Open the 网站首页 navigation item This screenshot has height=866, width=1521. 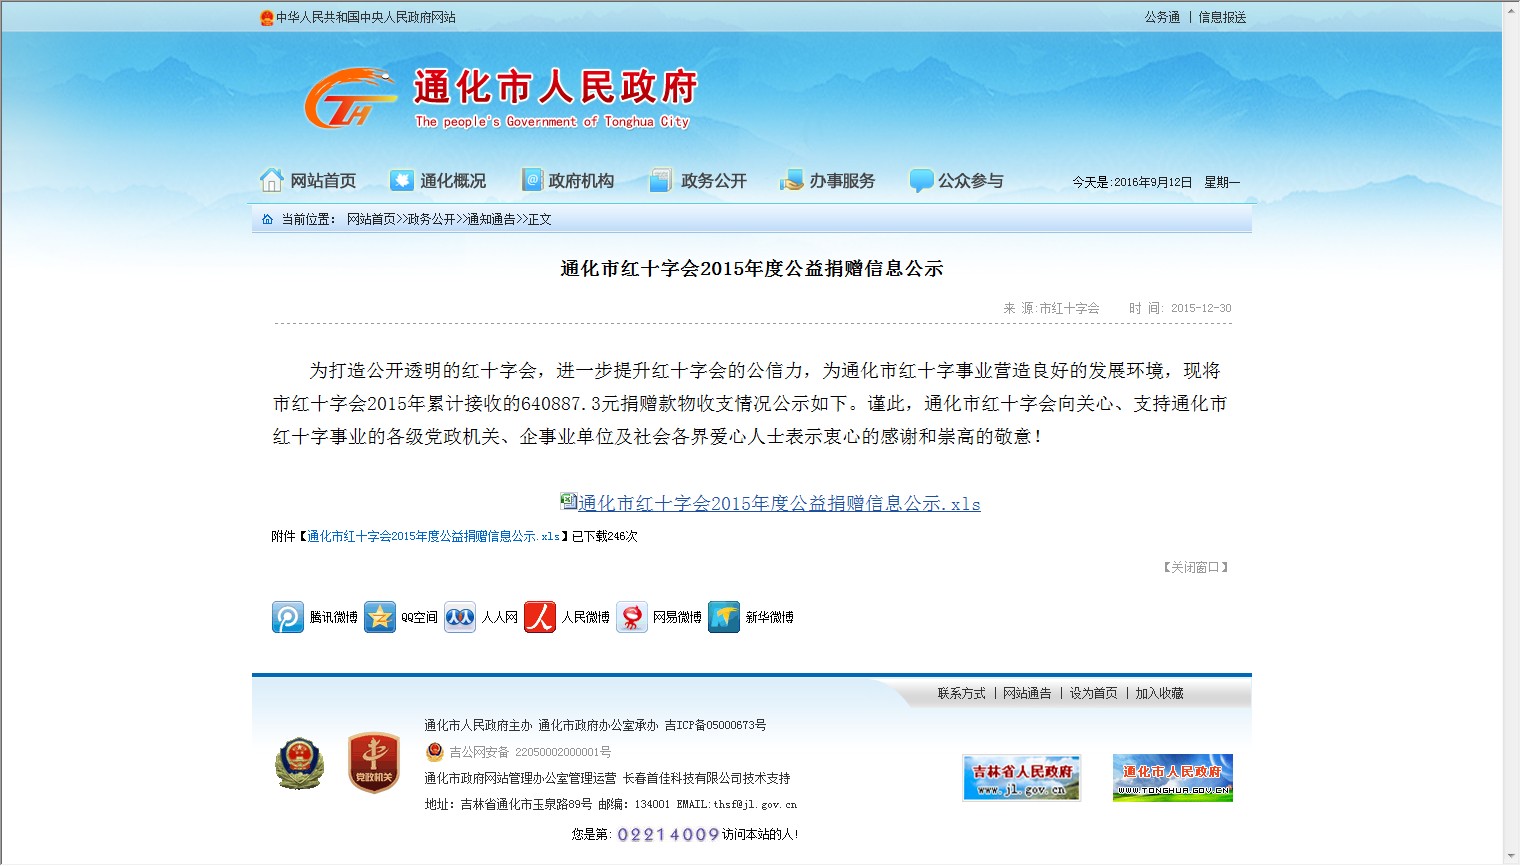(309, 181)
